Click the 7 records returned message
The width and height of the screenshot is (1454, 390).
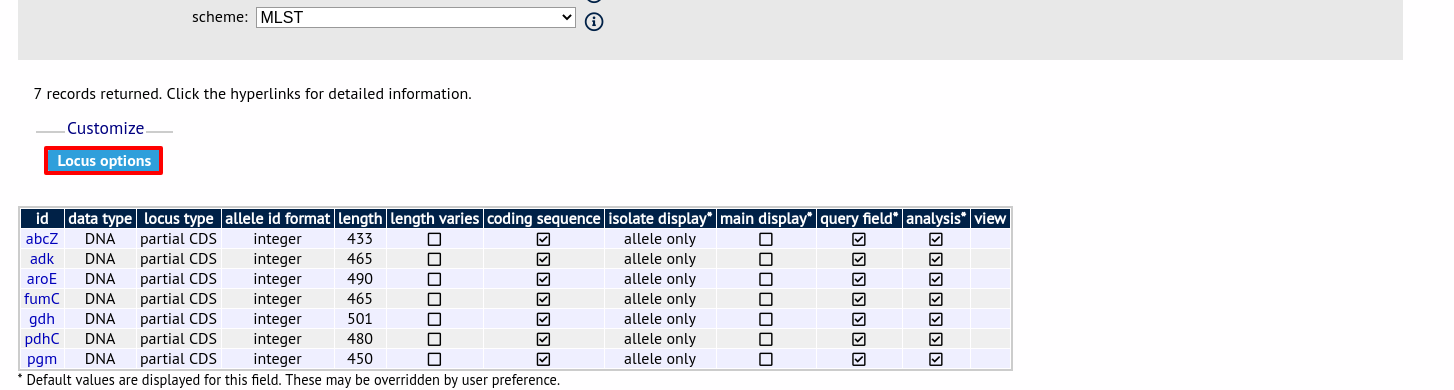point(252,94)
